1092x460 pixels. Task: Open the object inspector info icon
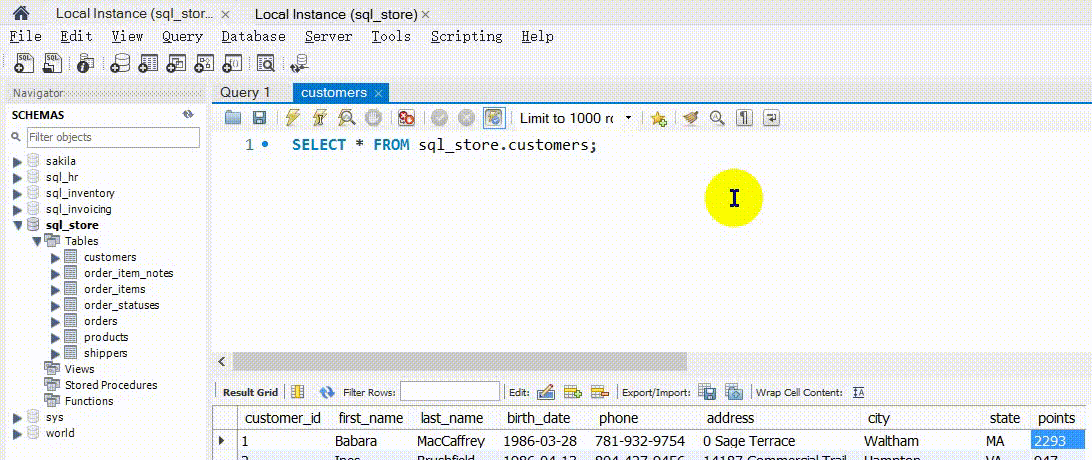[86, 63]
